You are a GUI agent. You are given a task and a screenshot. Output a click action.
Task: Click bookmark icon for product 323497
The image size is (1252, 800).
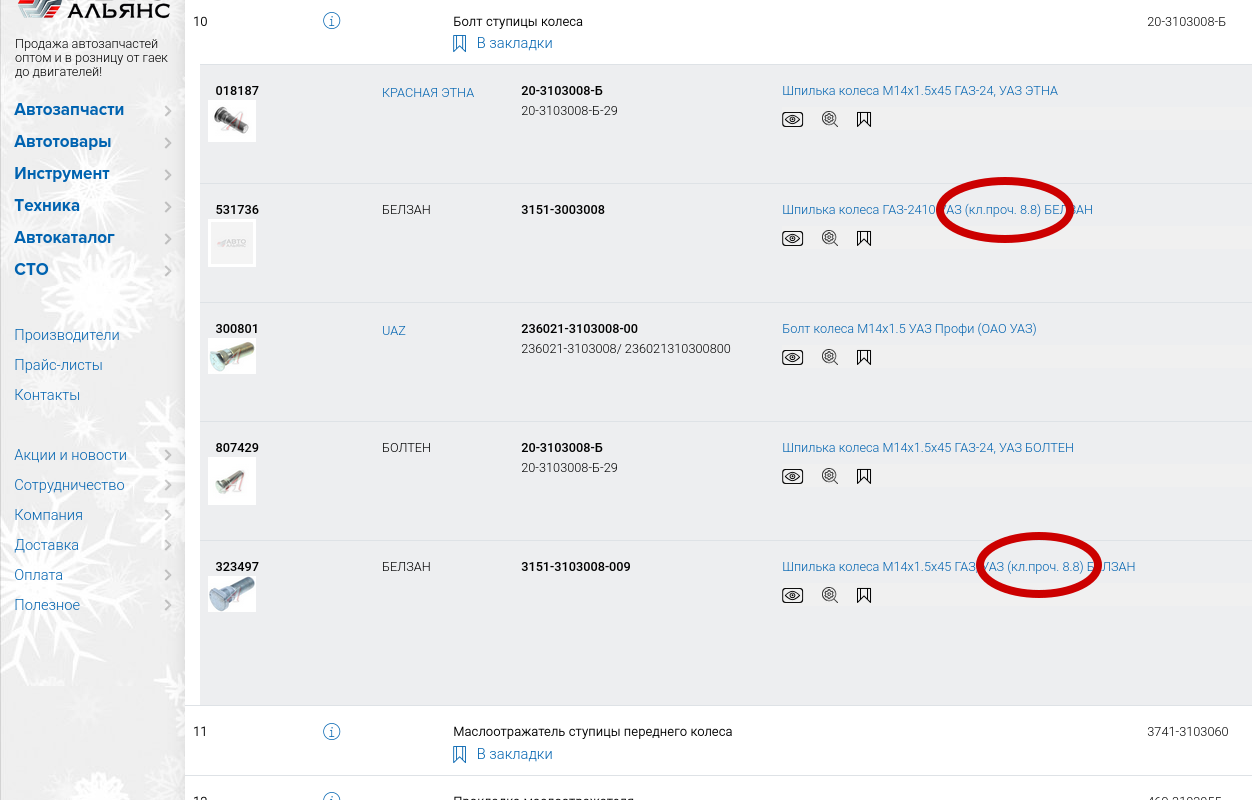[x=864, y=596]
